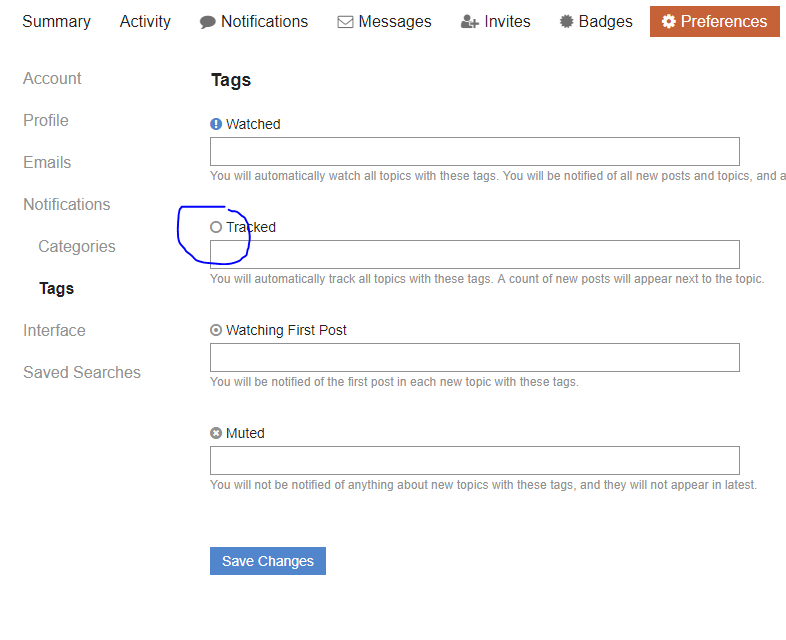Click inside the Tracked tags field
Viewport: 786px width, 640px height.
(474, 254)
